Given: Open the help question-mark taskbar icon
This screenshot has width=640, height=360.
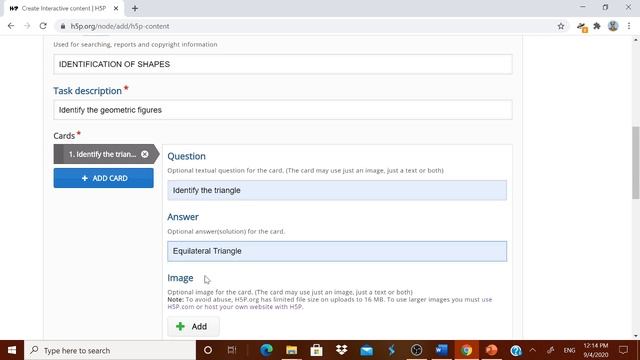Looking at the screenshot, I should [x=516, y=350].
